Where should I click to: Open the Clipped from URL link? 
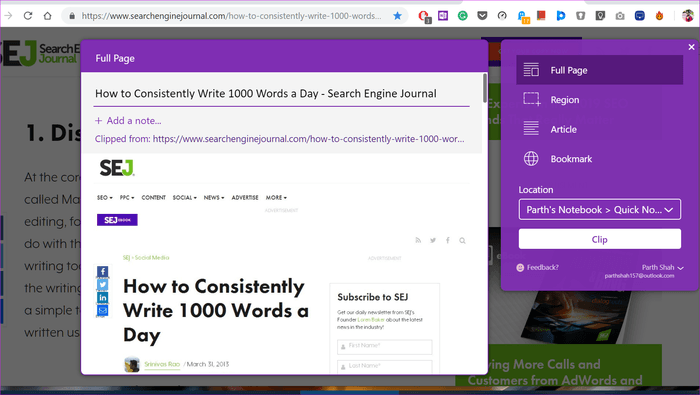click(308, 139)
